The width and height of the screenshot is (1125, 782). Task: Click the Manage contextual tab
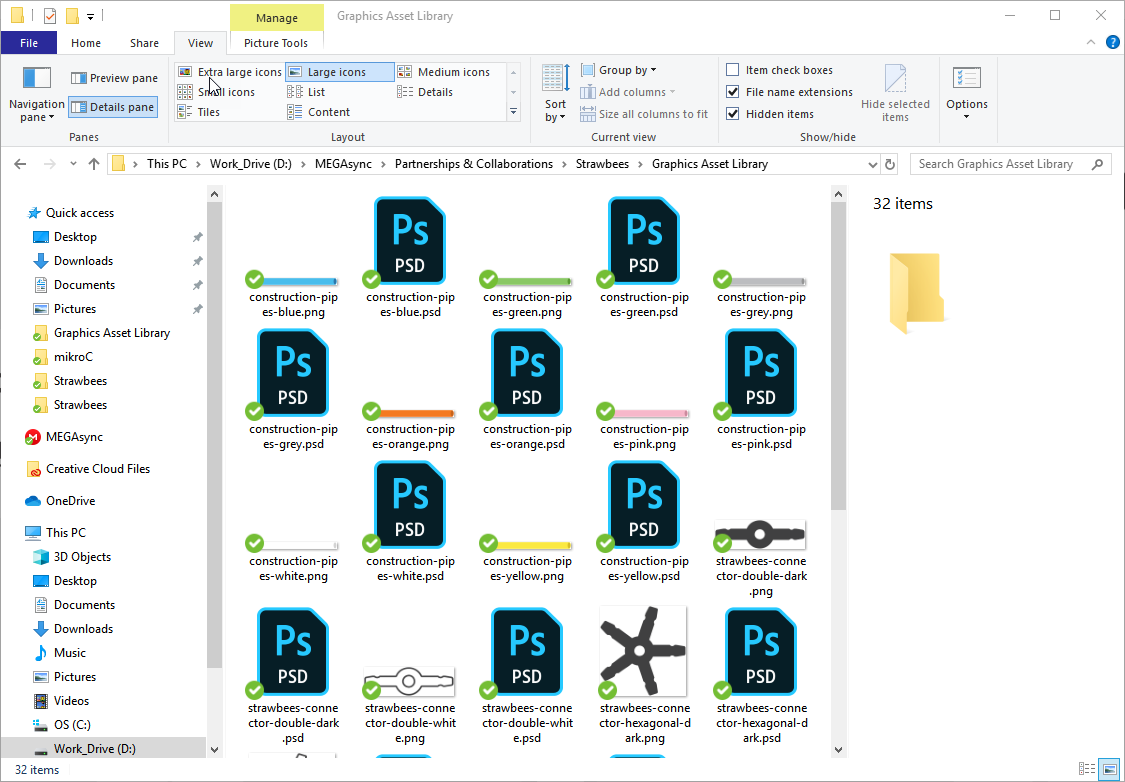(x=276, y=18)
